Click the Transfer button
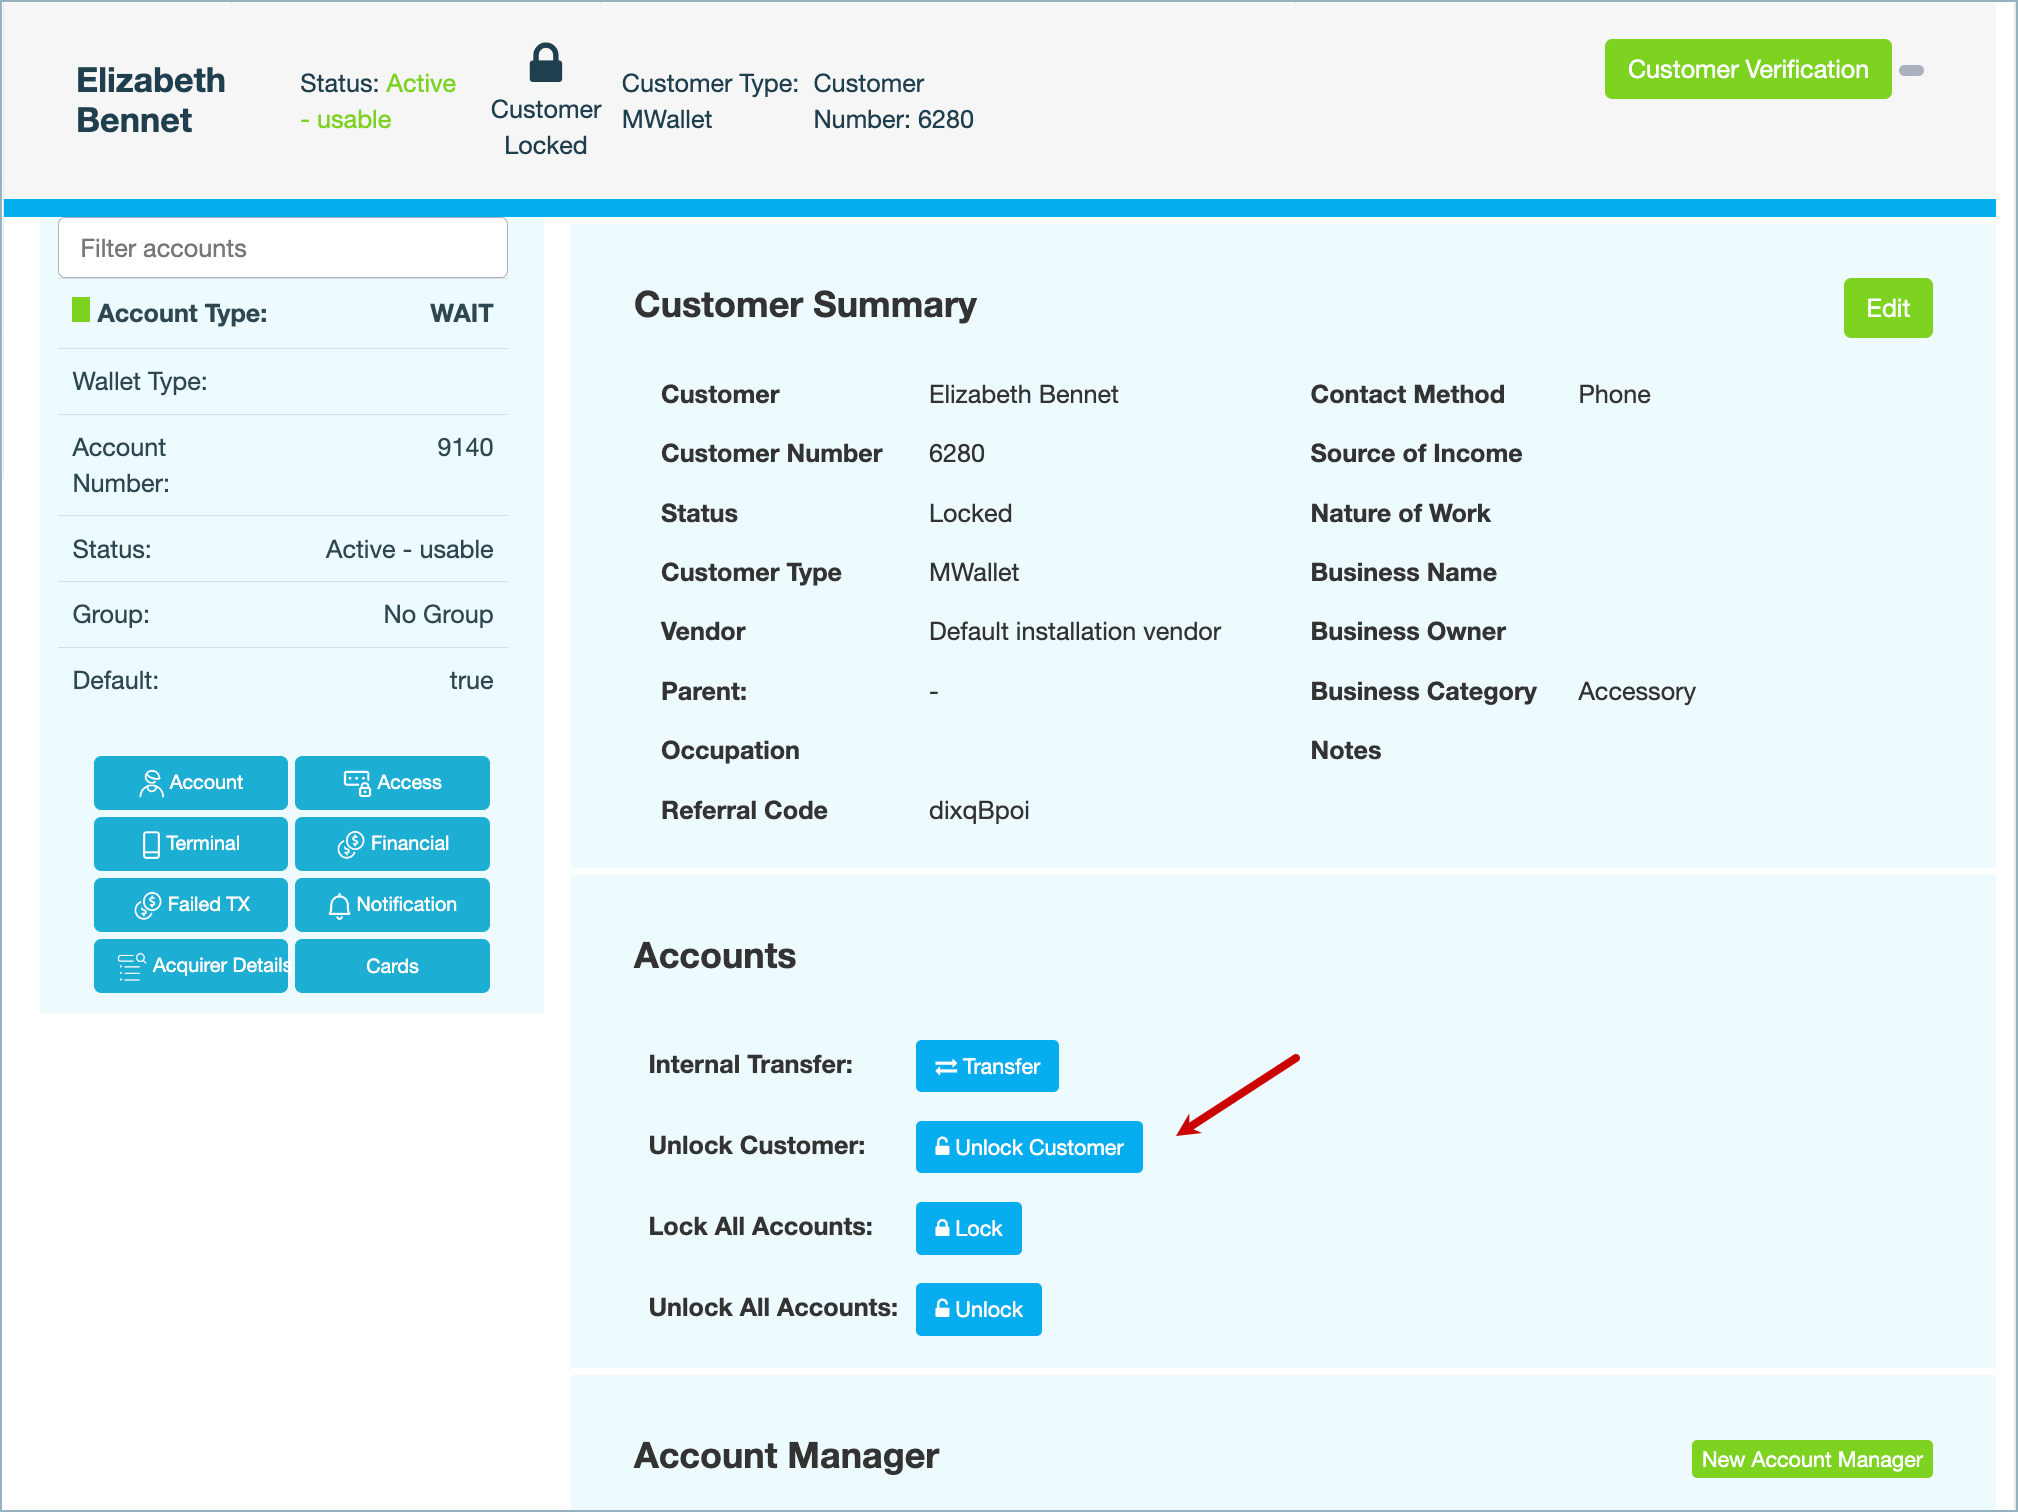This screenshot has width=2018, height=1512. (x=986, y=1066)
